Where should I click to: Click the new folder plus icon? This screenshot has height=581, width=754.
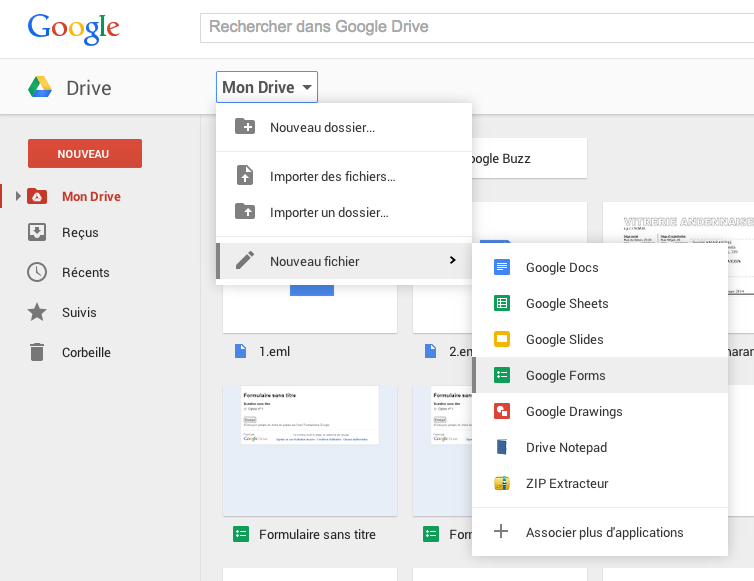tap(245, 126)
